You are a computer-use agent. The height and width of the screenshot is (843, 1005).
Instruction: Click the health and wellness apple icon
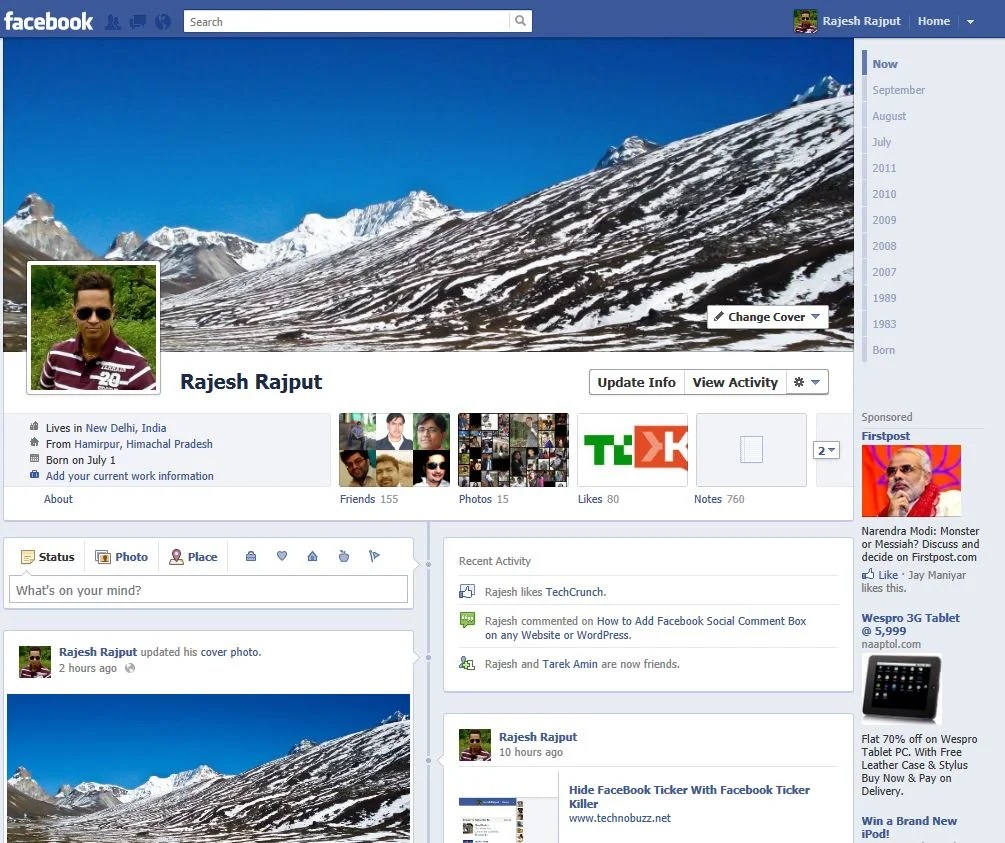click(344, 556)
